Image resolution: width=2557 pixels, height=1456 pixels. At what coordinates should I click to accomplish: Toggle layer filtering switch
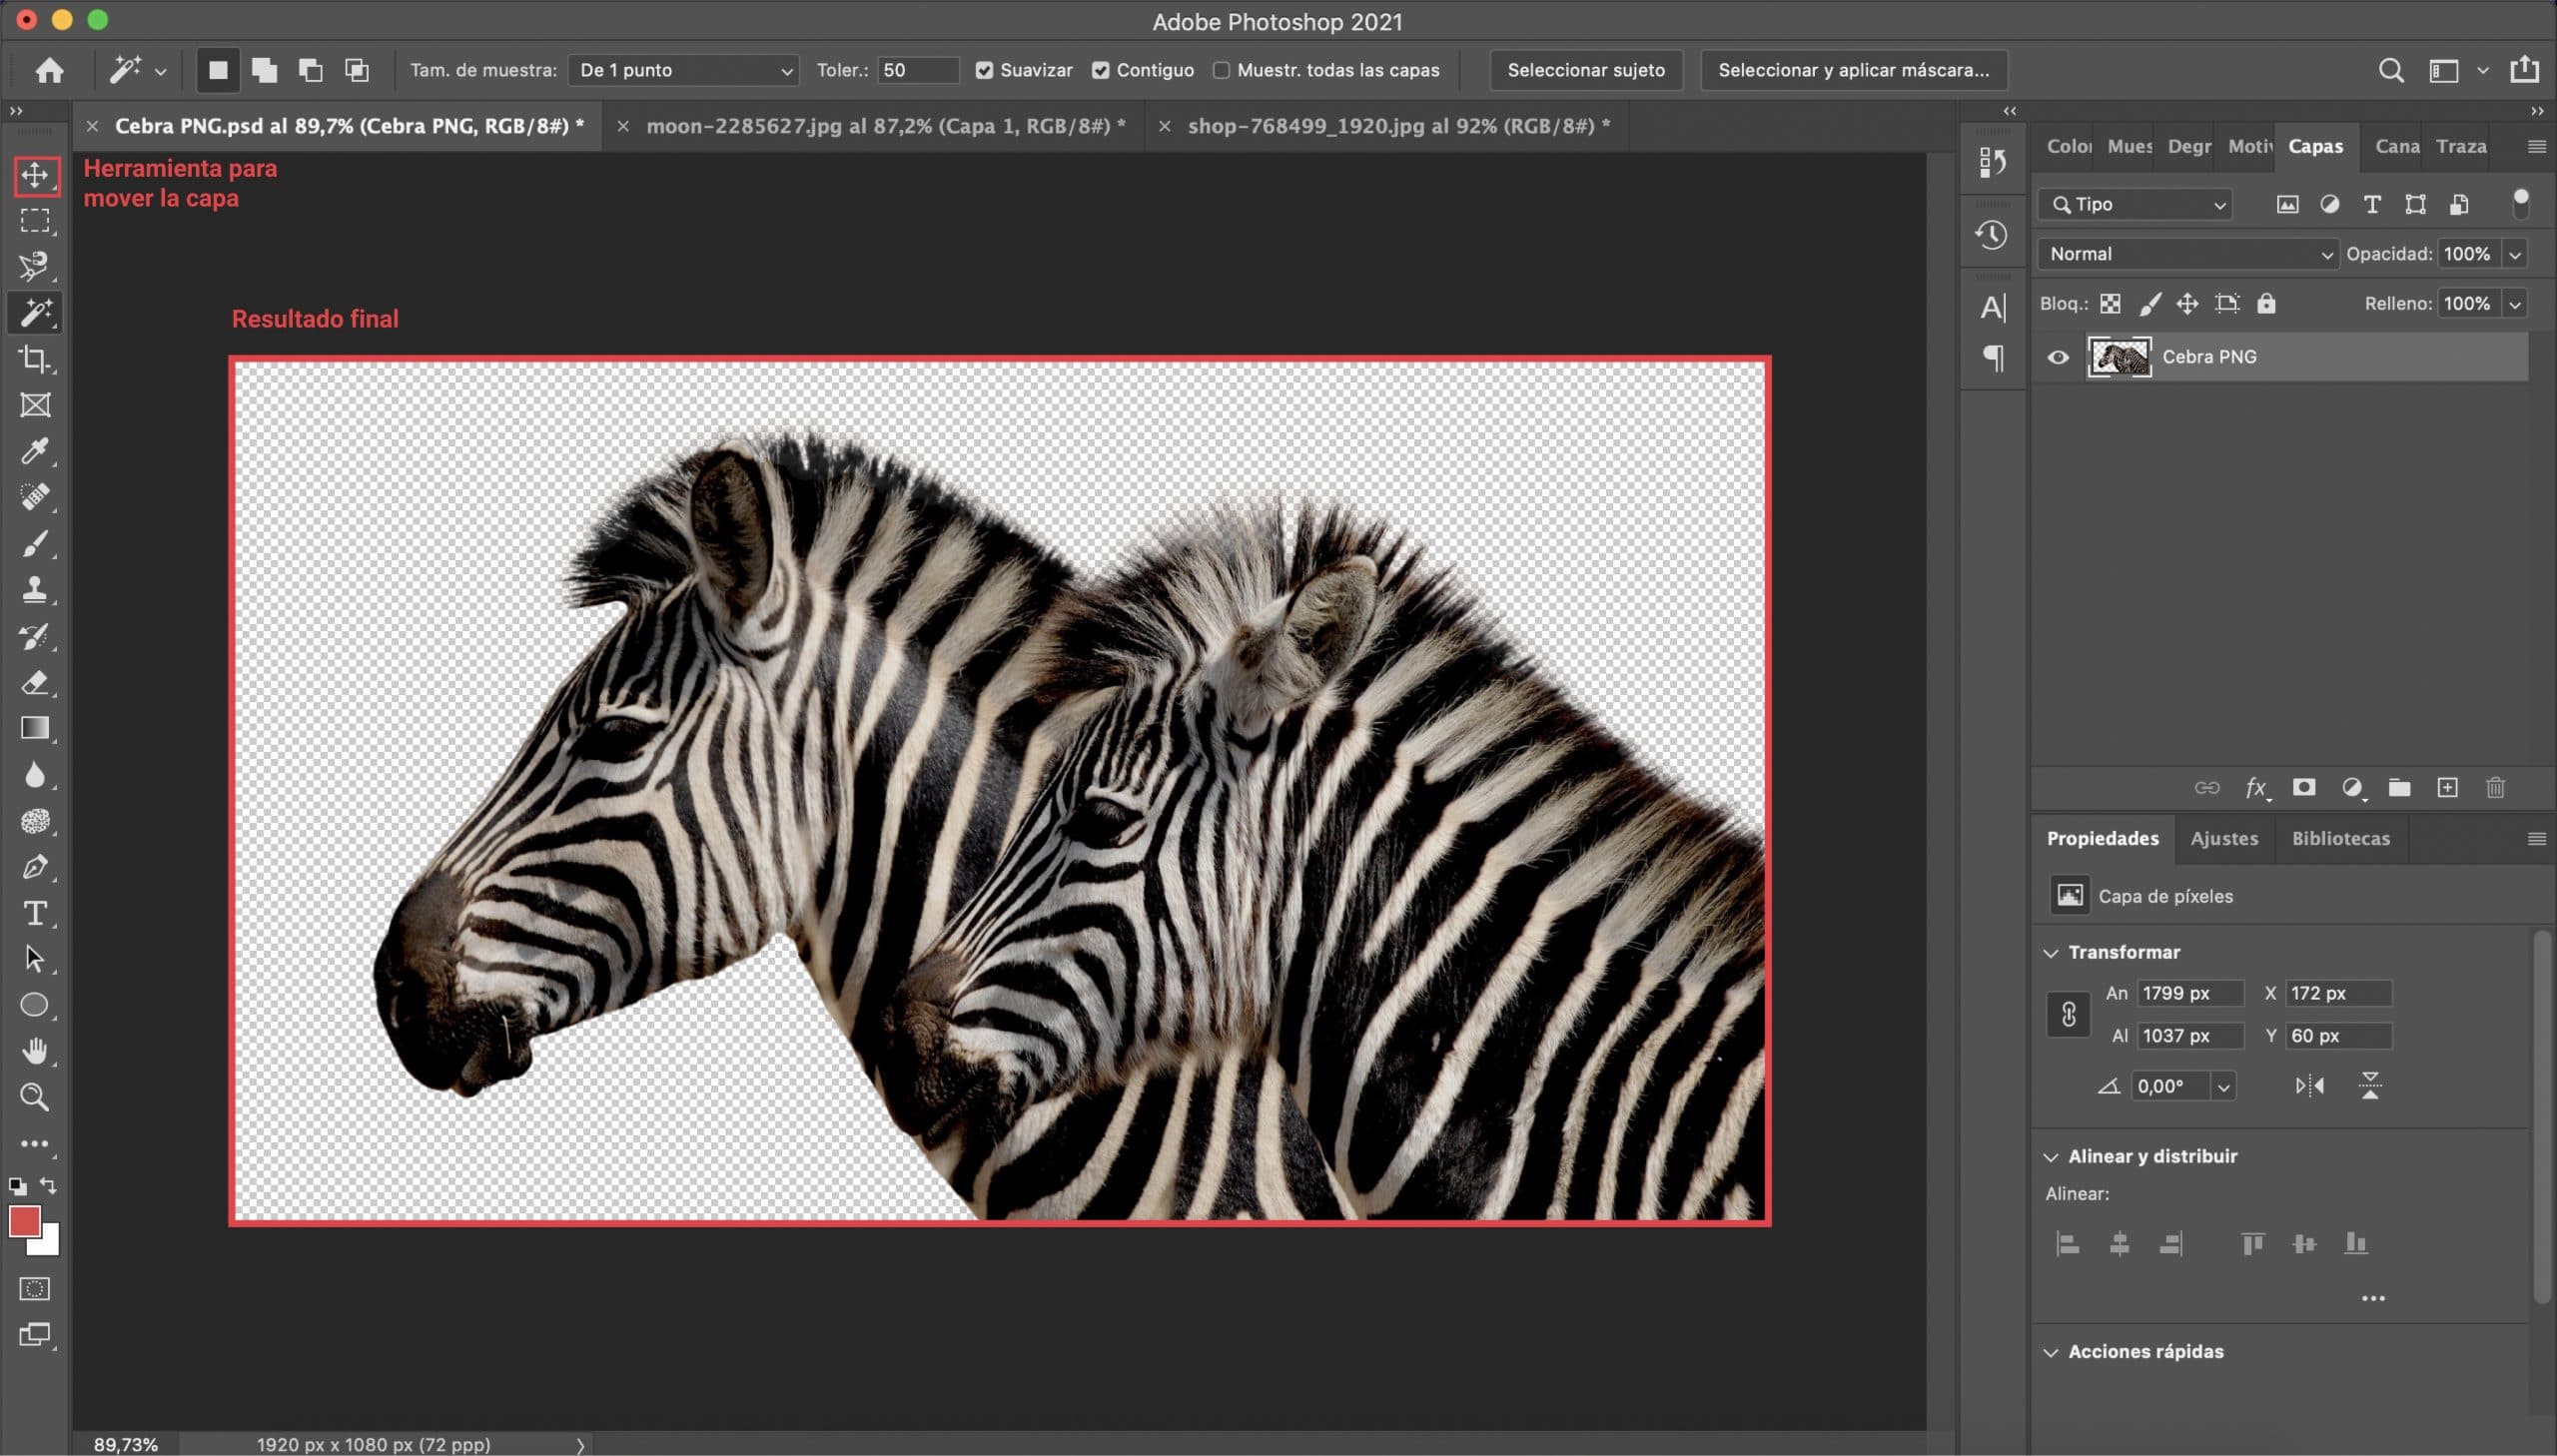point(2520,203)
